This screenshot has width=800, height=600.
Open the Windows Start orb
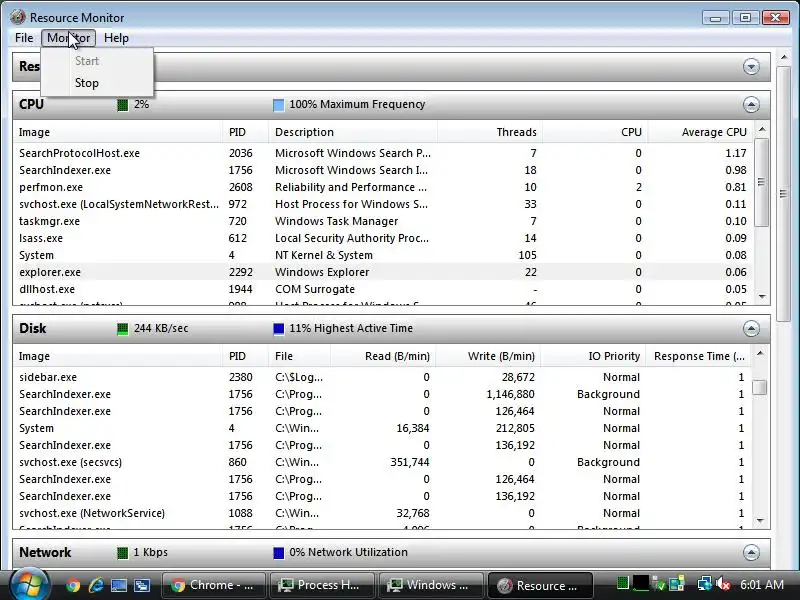pos(28,585)
